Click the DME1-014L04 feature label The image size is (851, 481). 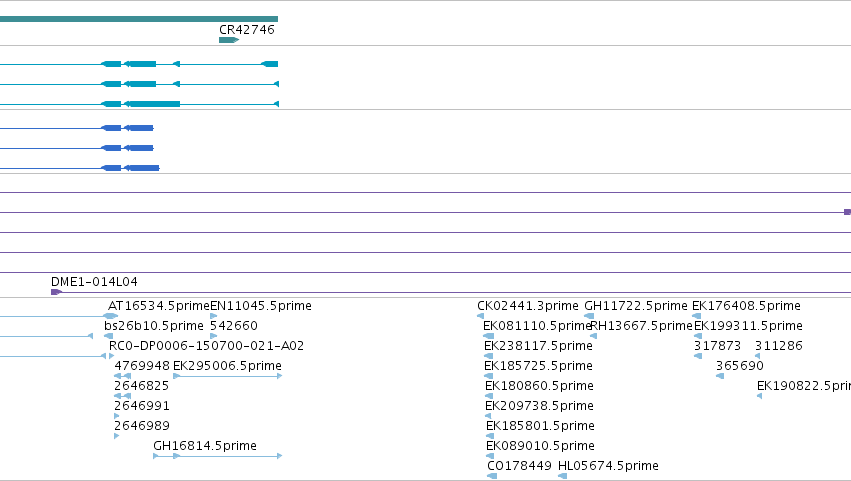tap(94, 282)
